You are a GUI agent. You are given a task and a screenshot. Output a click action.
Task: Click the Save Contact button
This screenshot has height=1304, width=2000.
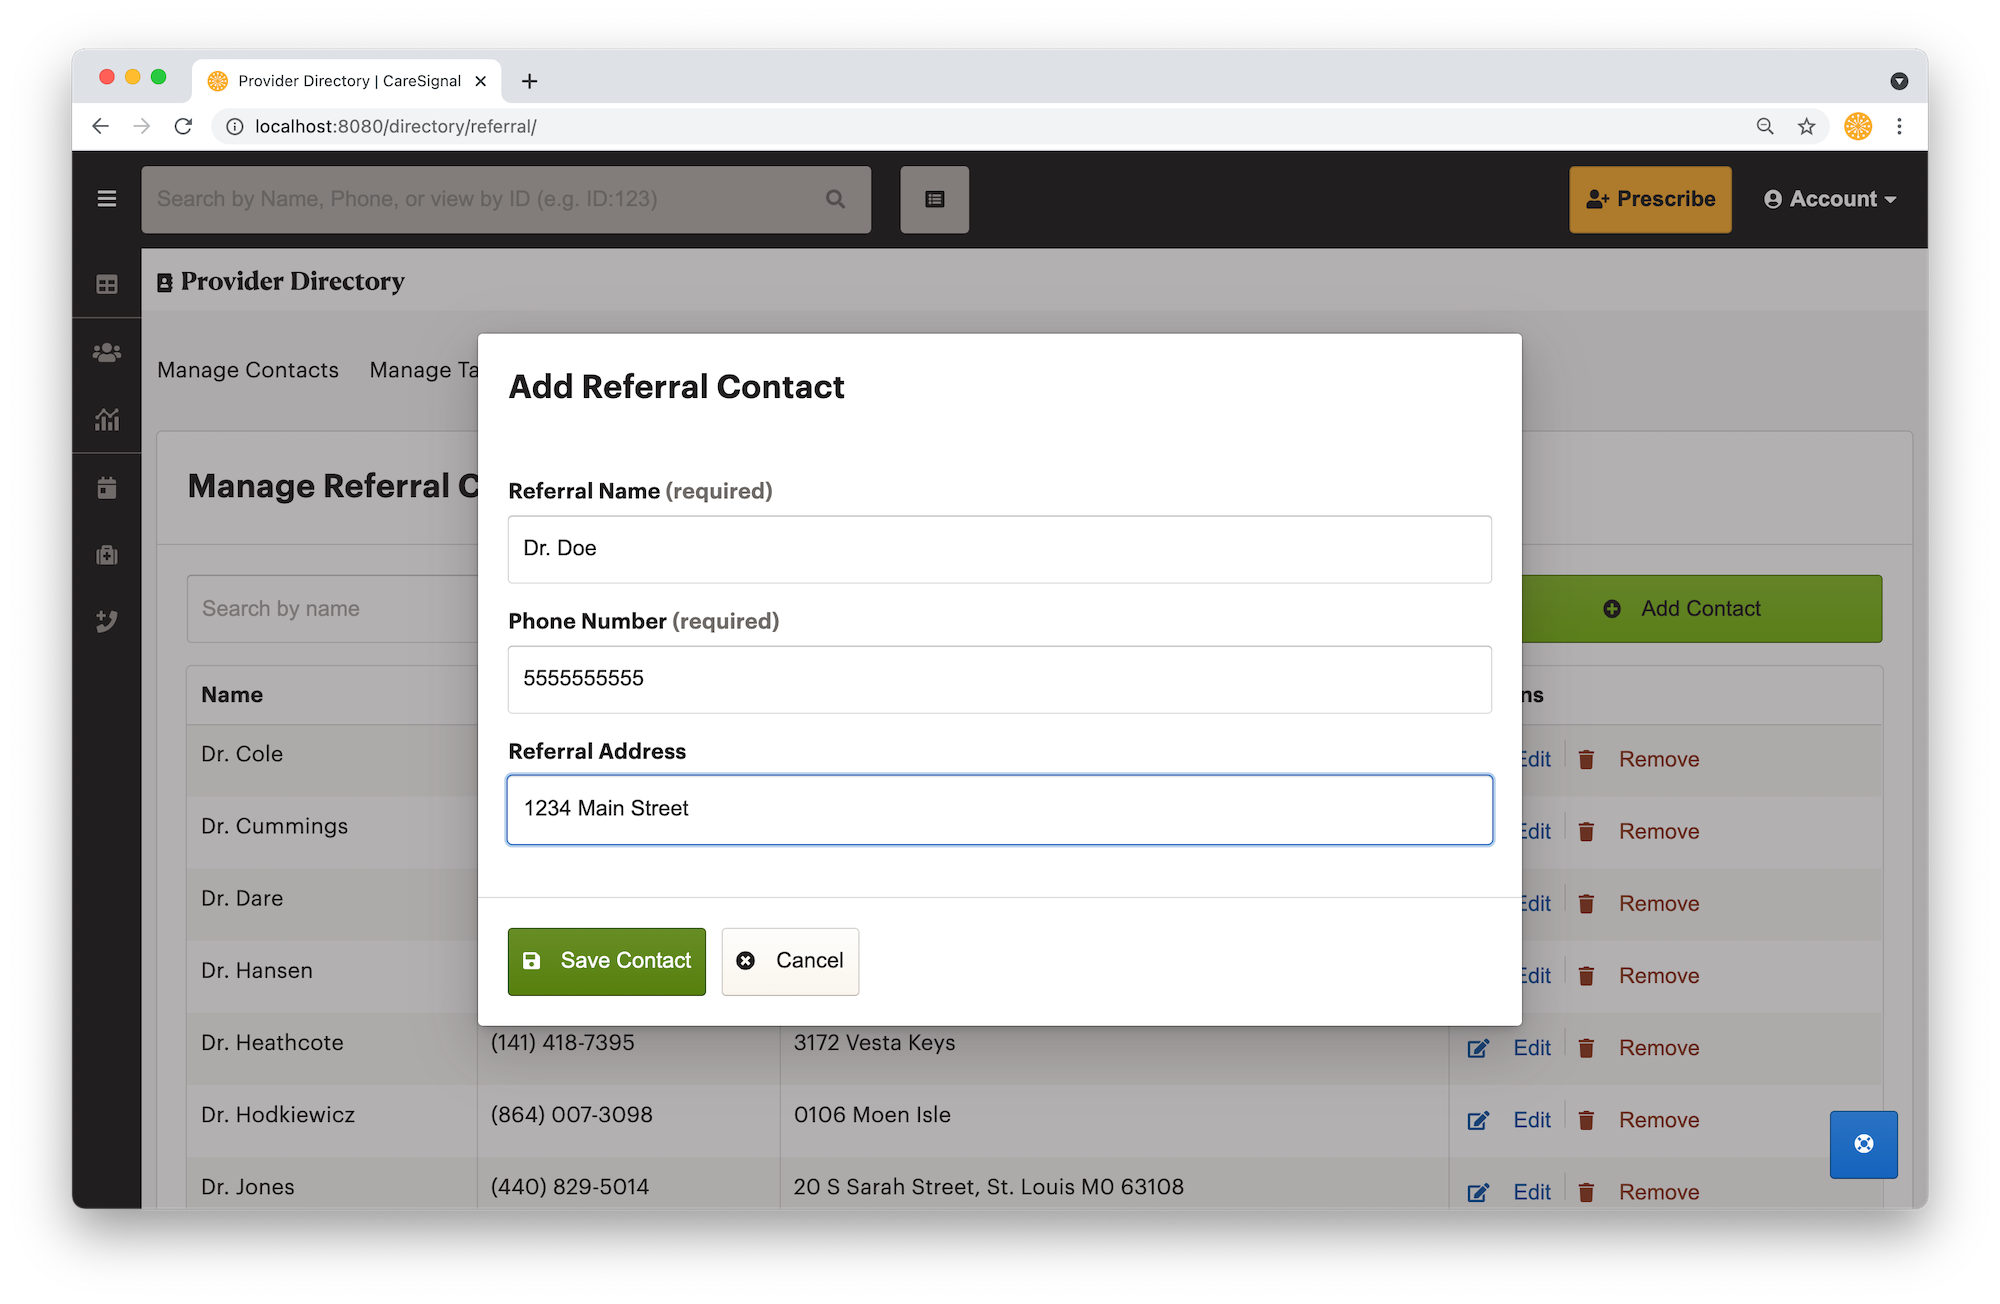[607, 961]
